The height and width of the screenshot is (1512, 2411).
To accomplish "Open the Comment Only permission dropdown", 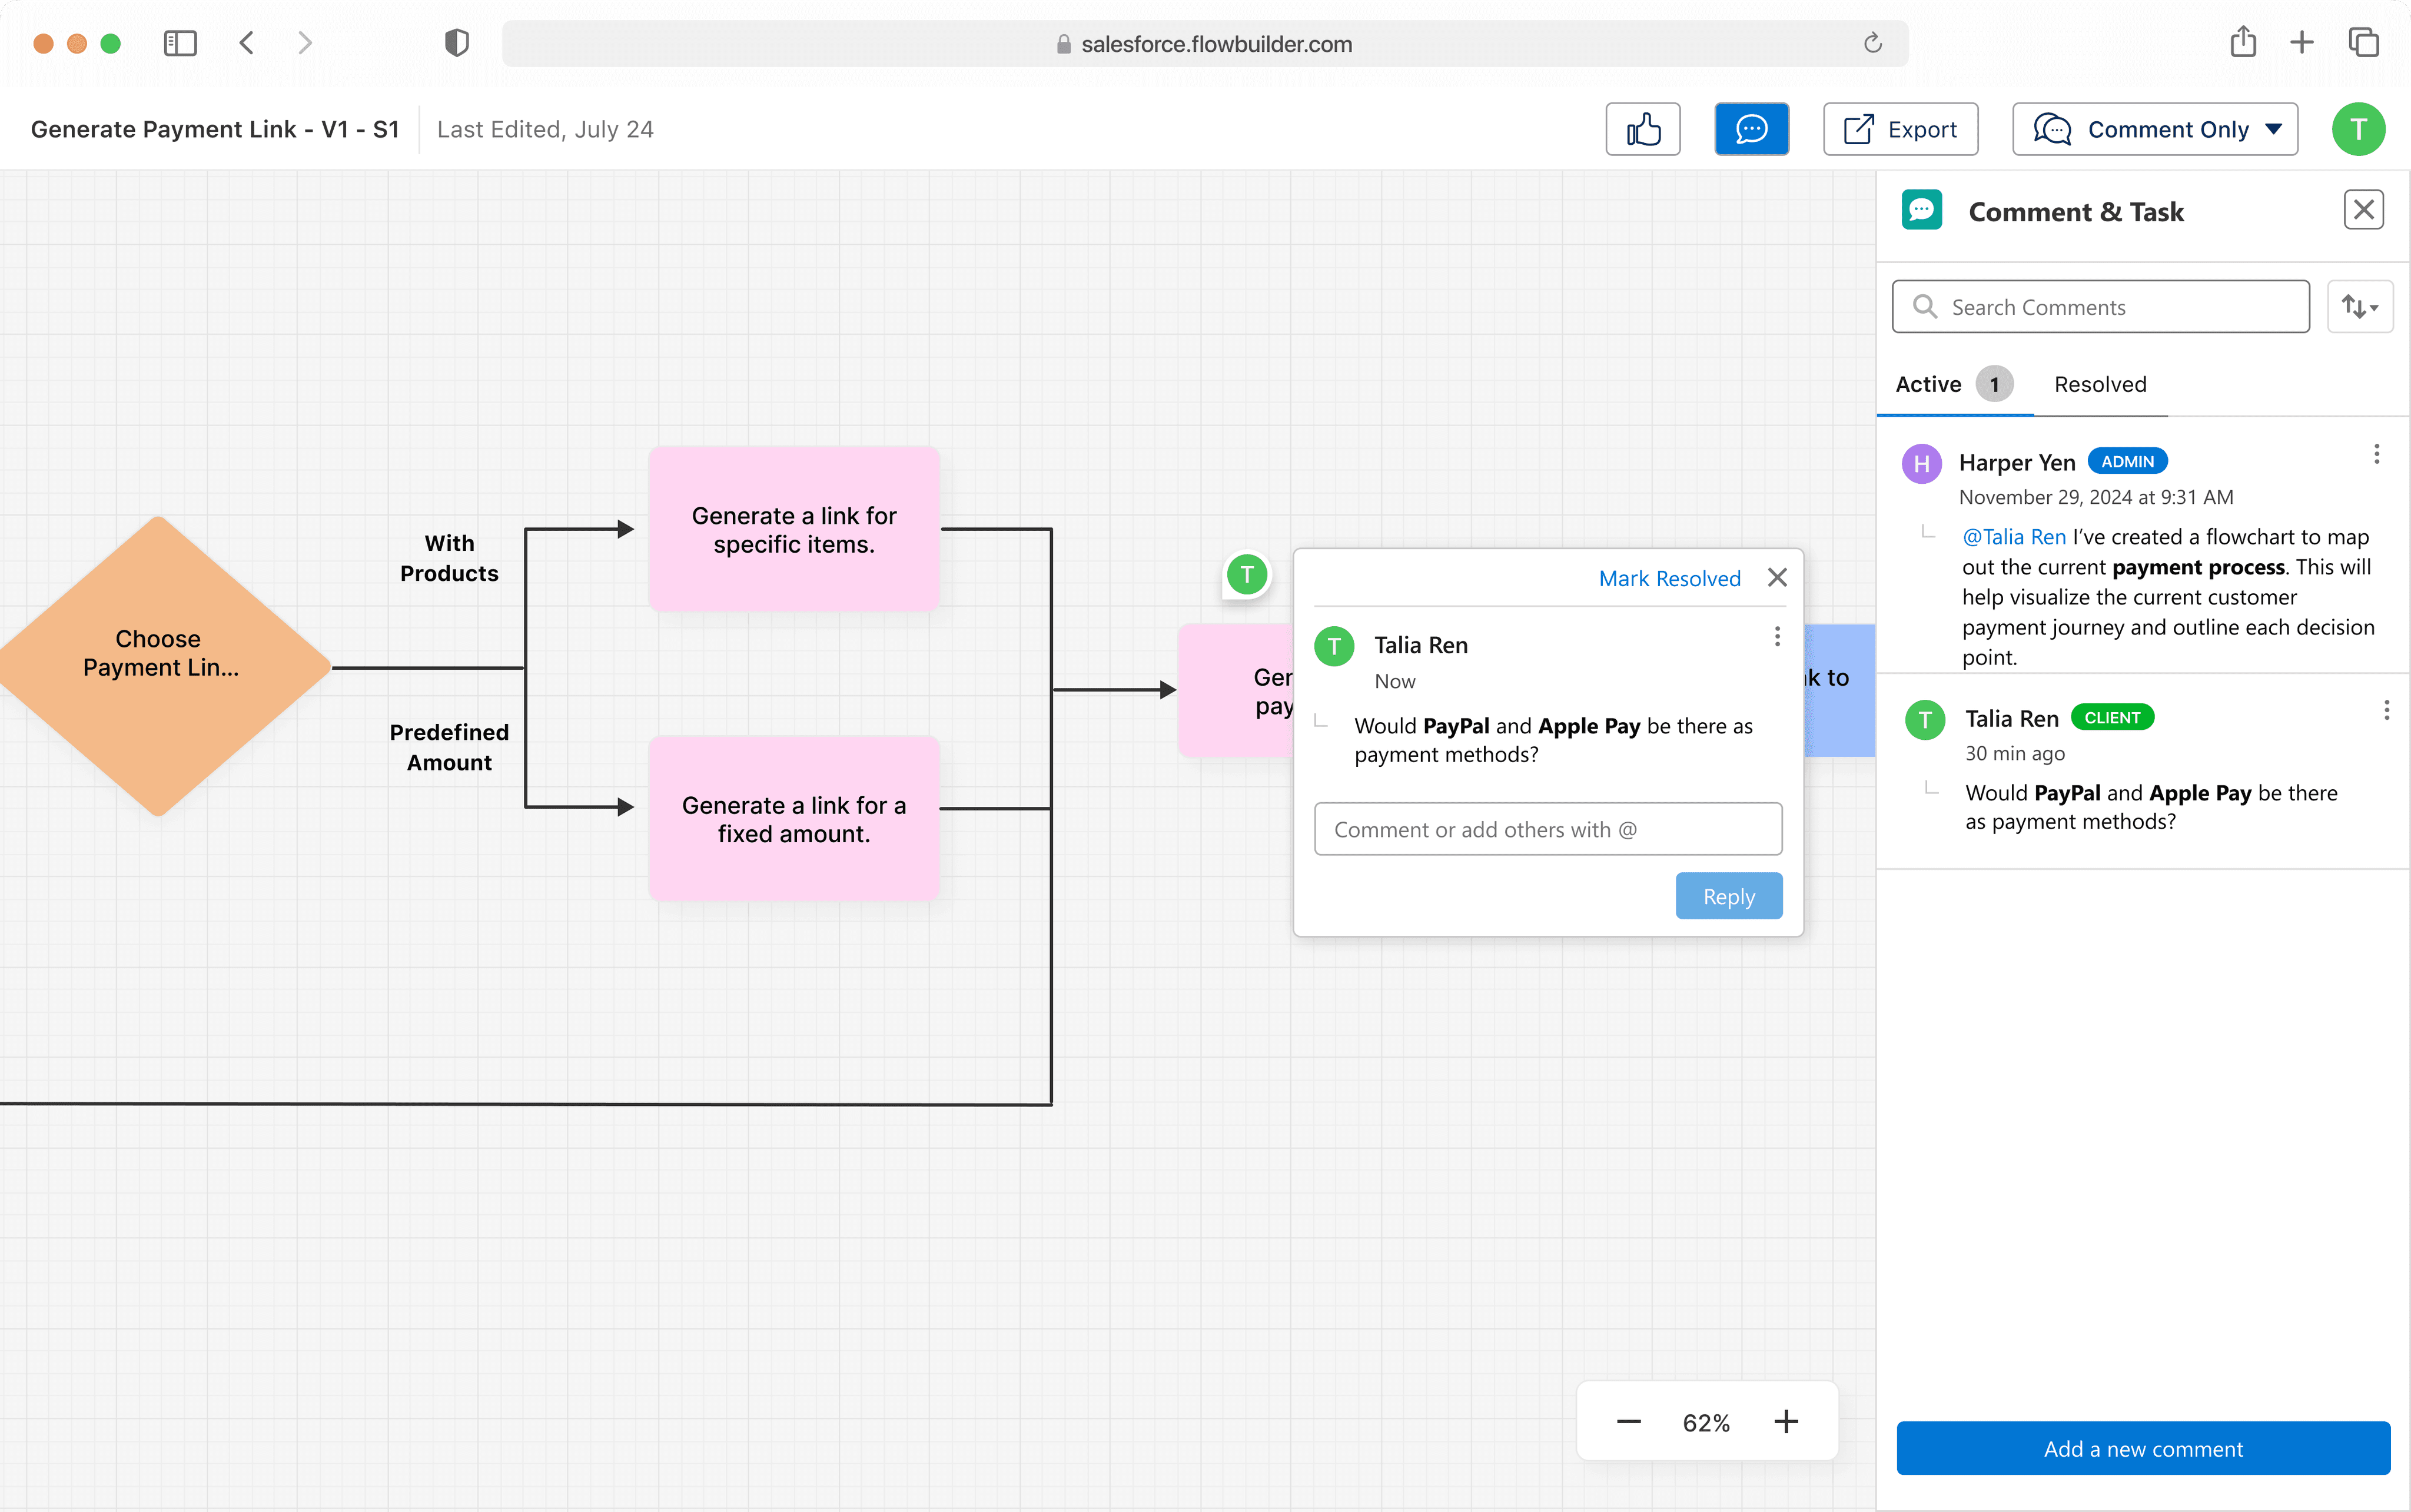I will coord(2155,129).
